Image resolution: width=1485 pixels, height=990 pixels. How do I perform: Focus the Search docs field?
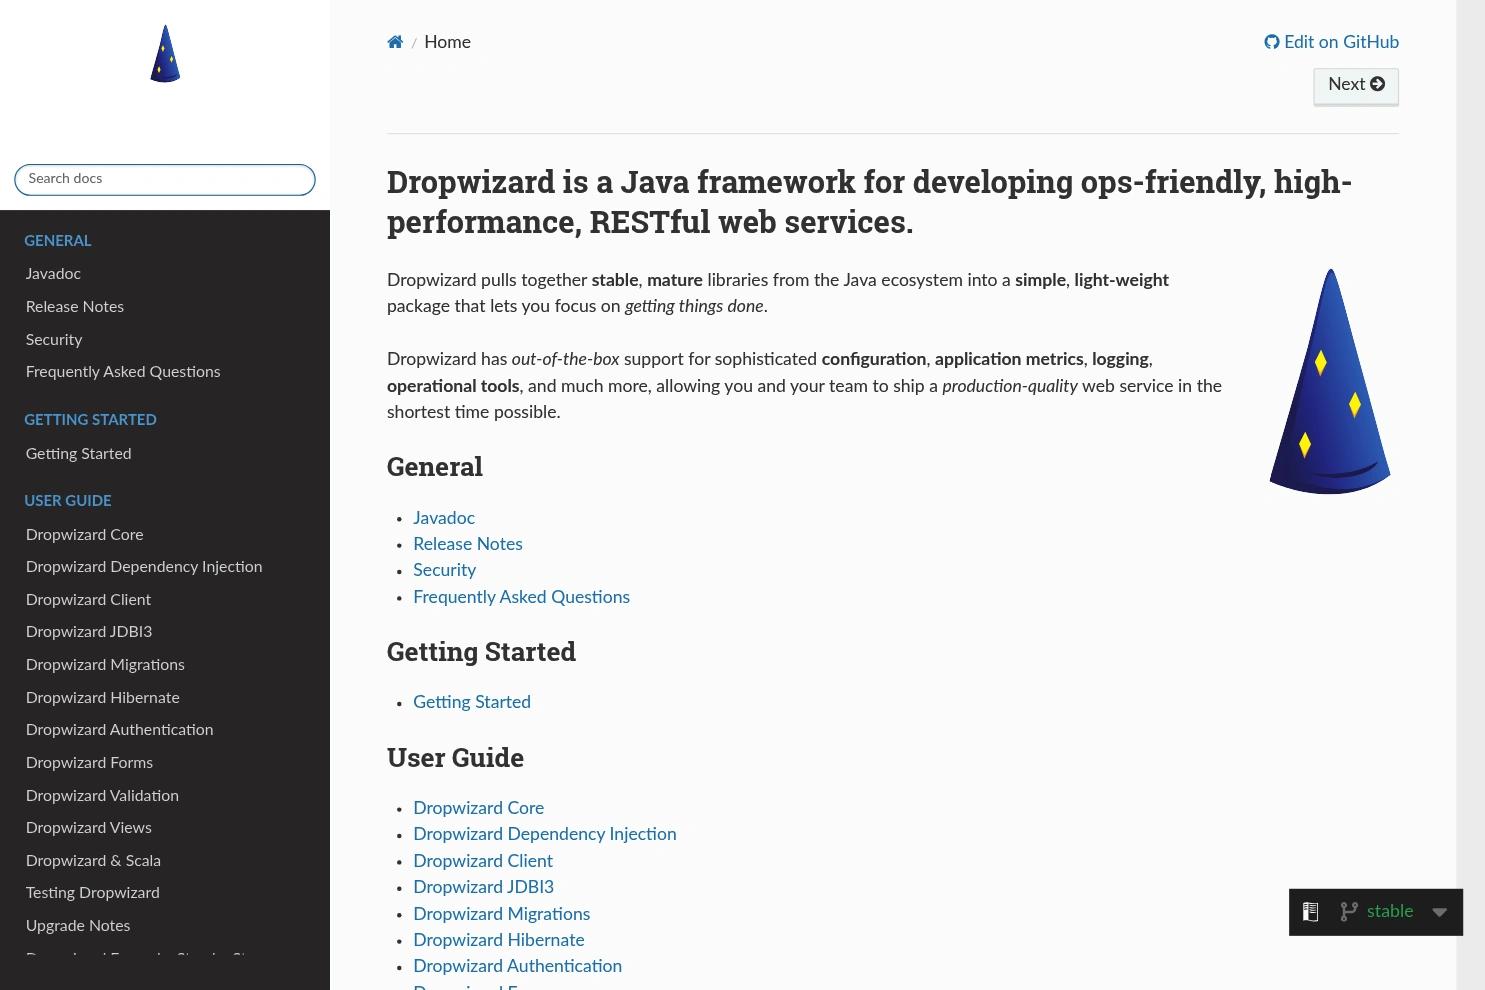click(x=165, y=179)
